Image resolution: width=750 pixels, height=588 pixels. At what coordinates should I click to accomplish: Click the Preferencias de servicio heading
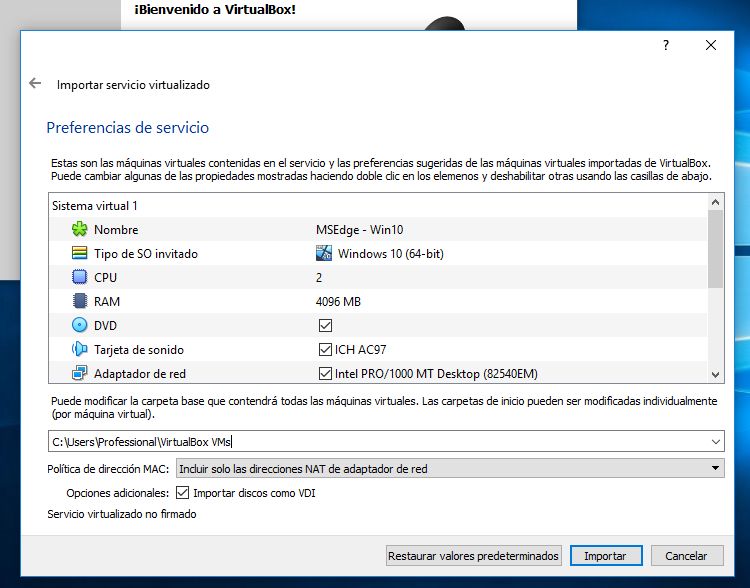(x=128, y=127)
